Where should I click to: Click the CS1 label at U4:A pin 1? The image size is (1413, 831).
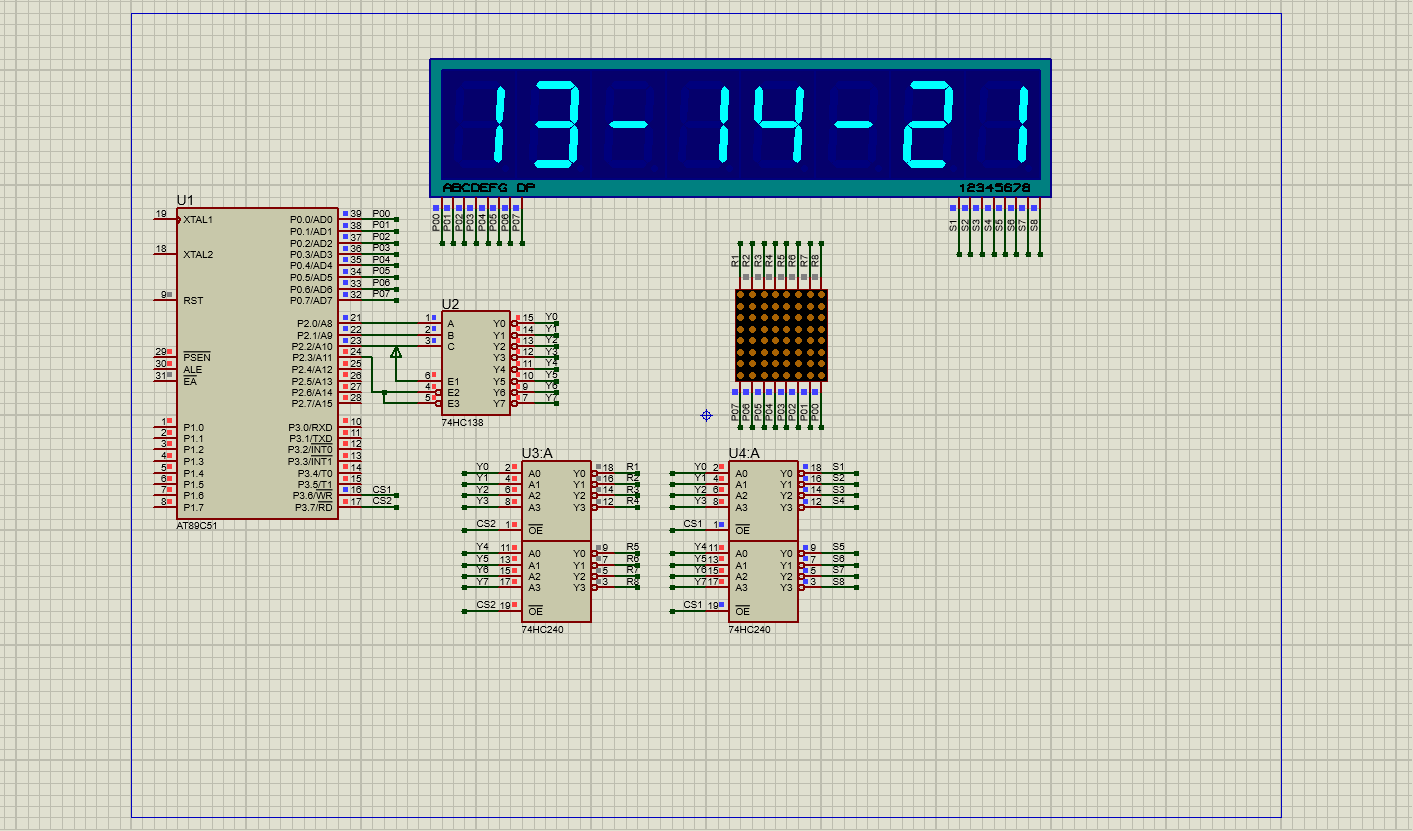[x=693, y=523]
